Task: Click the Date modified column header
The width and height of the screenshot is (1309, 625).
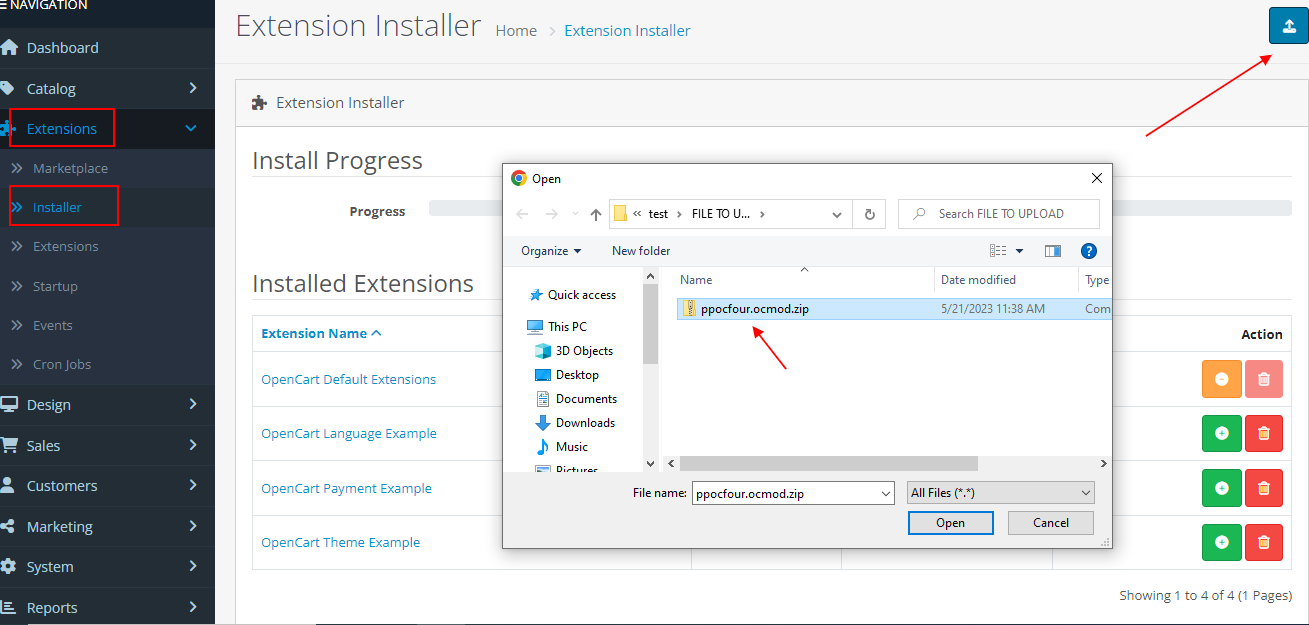Action: pyautogui.click(x=1007, y=280)
